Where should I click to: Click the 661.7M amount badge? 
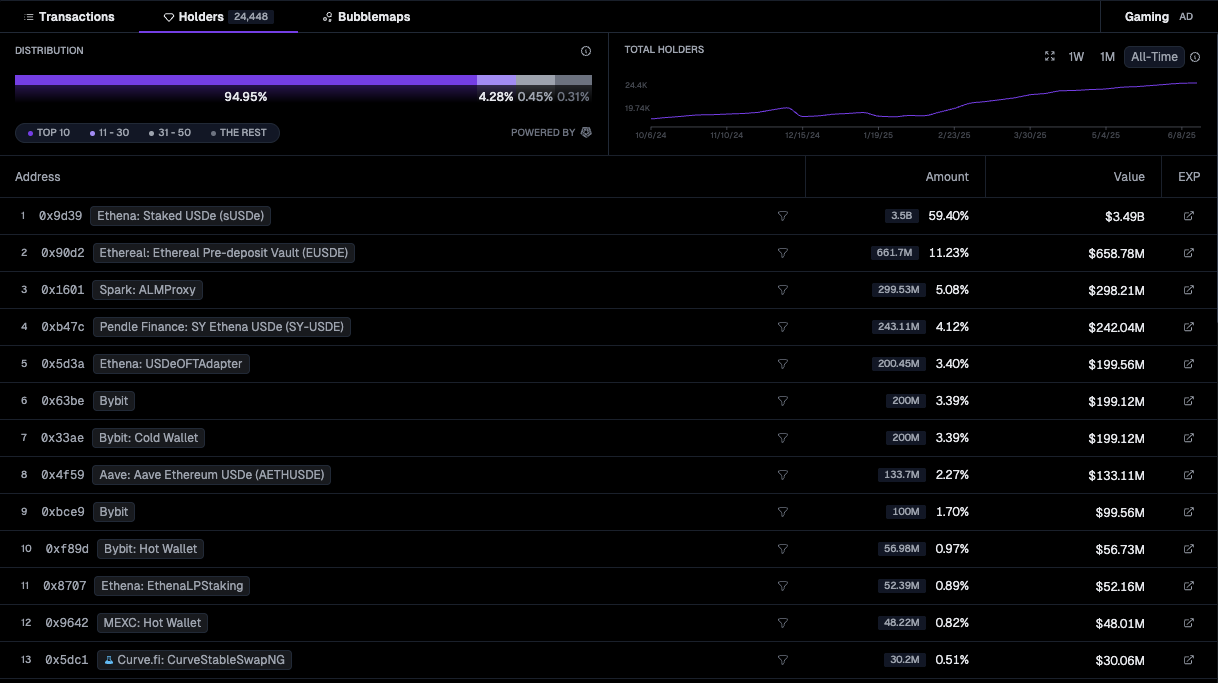pyautogui.click(x=894, y=253)
